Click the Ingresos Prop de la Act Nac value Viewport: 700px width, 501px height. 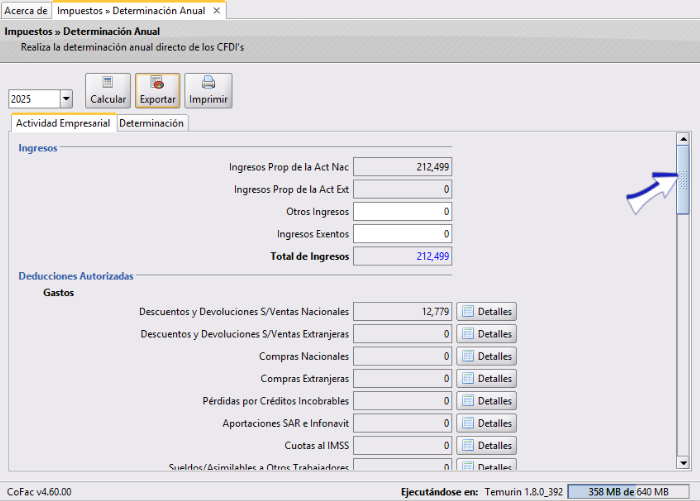point(402,167)
